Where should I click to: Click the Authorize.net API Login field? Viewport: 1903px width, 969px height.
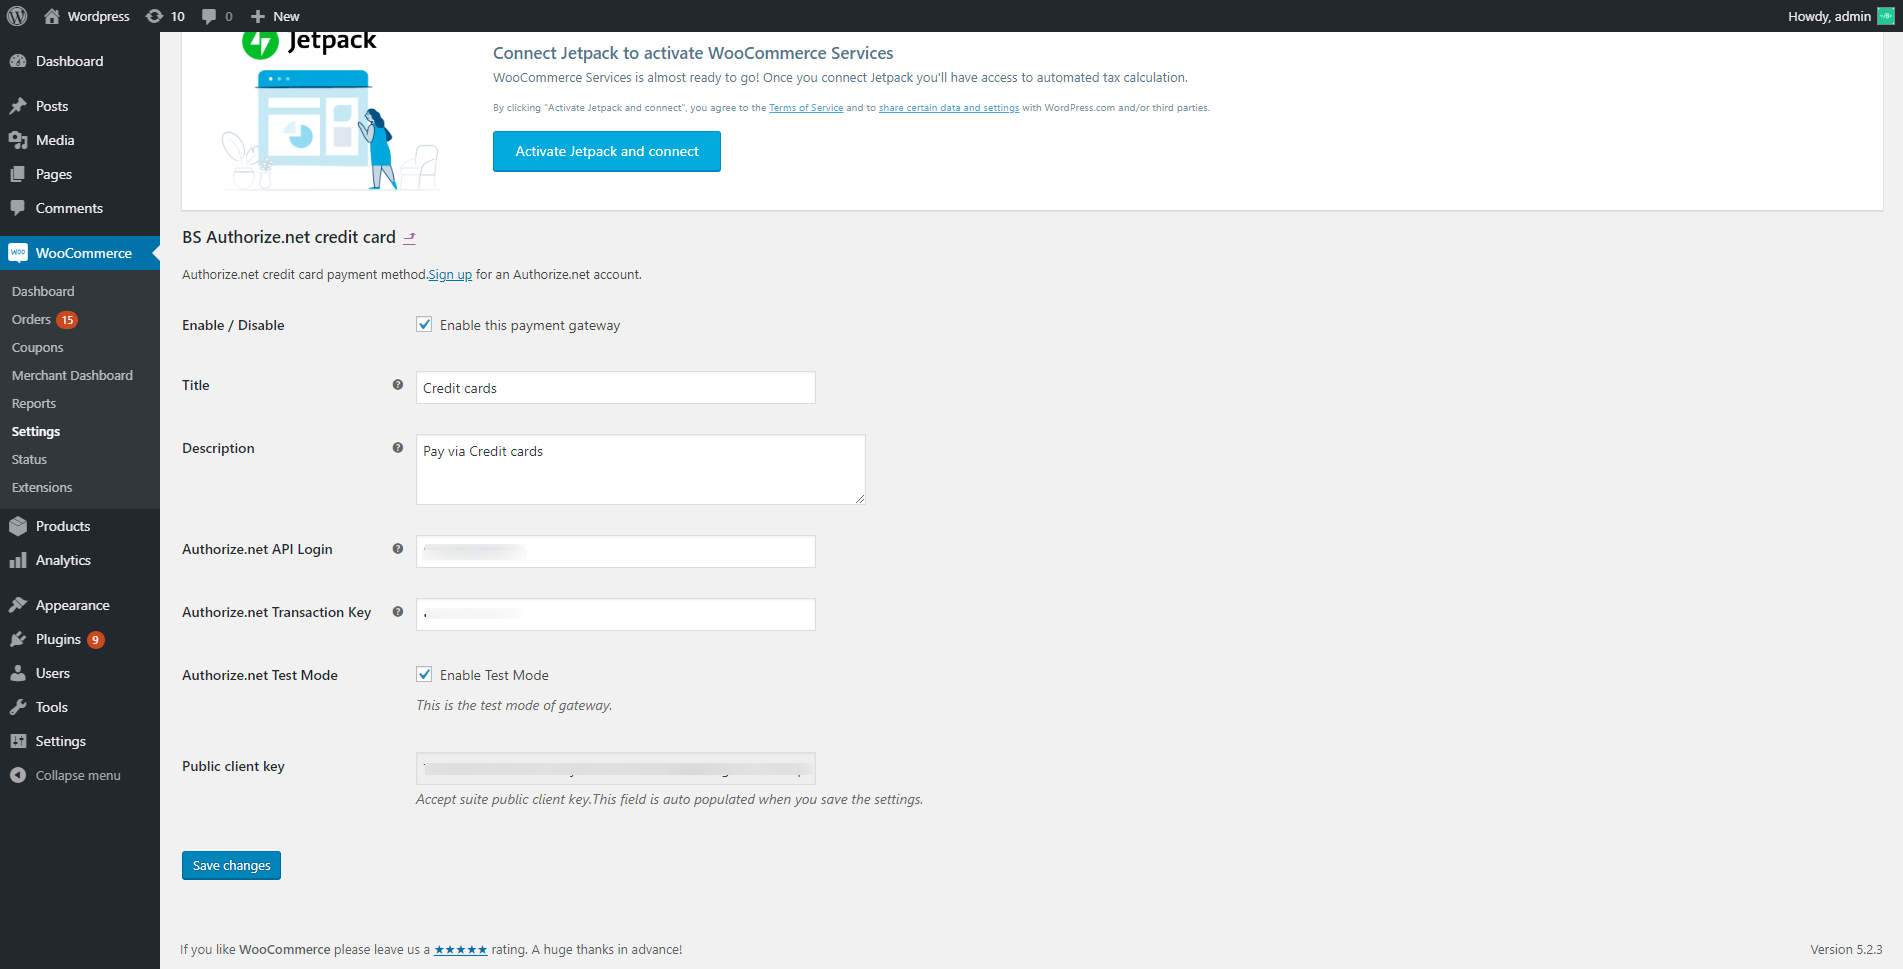tap(616, 551)
